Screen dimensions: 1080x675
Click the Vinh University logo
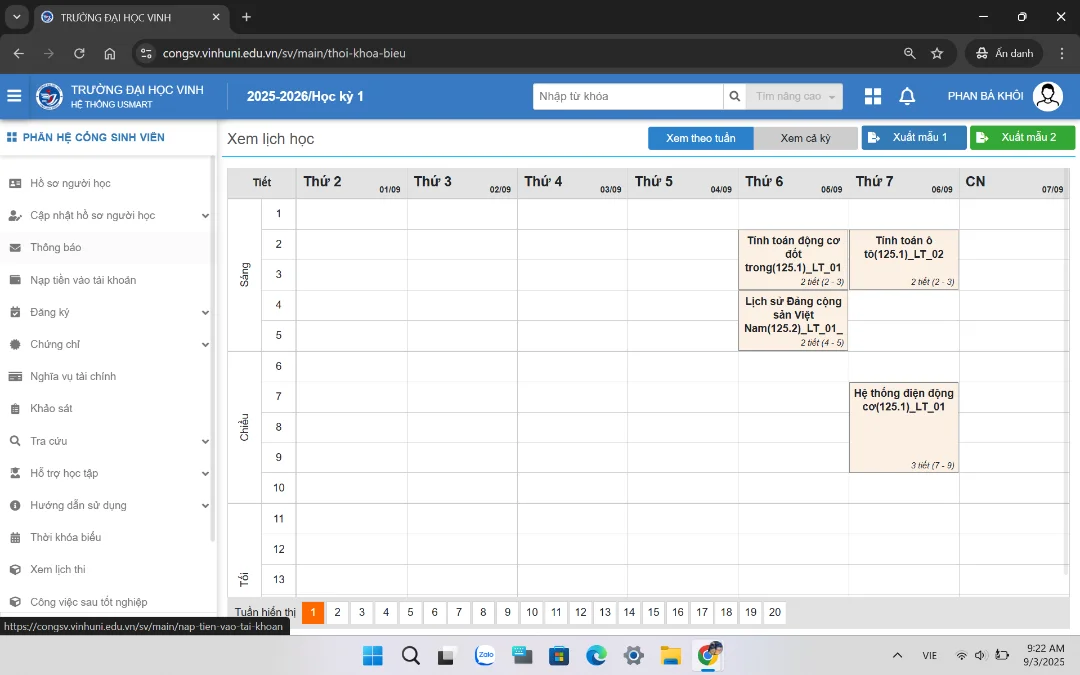pos(49,96)
